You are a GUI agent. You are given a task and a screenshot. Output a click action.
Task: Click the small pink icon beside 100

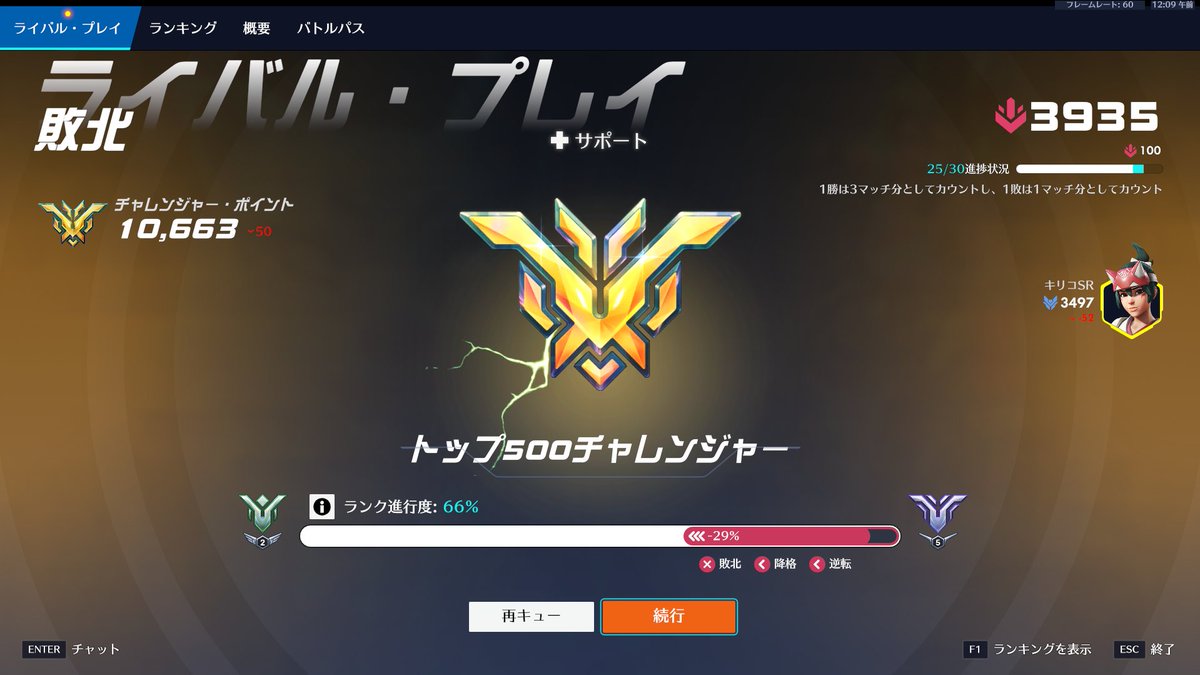[1131, 151]
